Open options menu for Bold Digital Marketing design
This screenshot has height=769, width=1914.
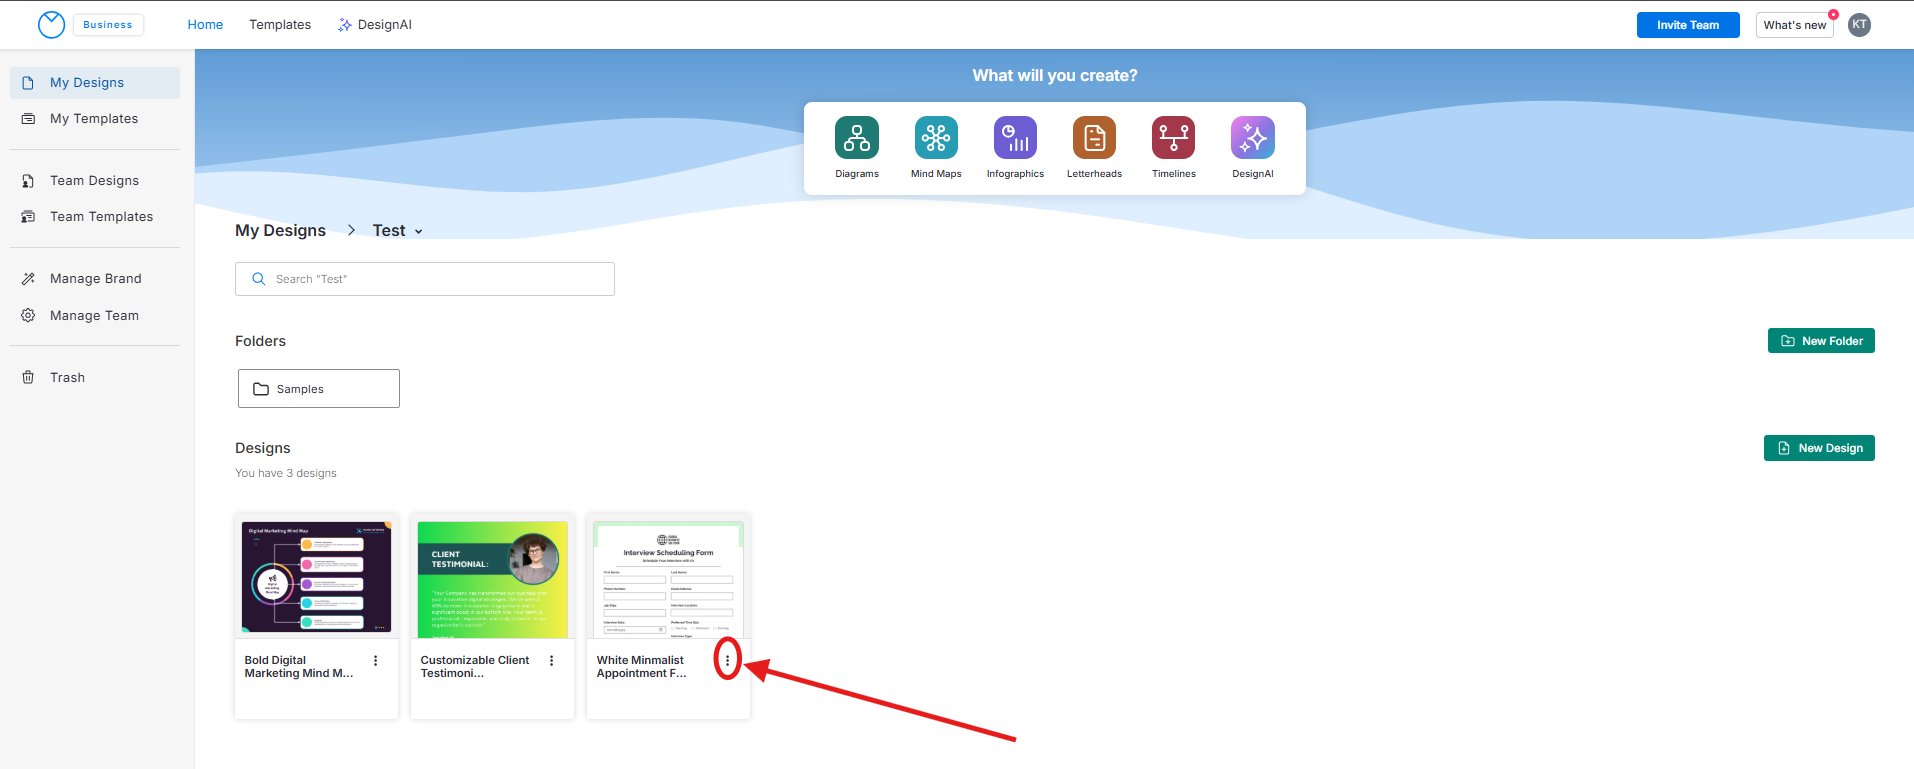pyautogui.click(x=375, y=661)
